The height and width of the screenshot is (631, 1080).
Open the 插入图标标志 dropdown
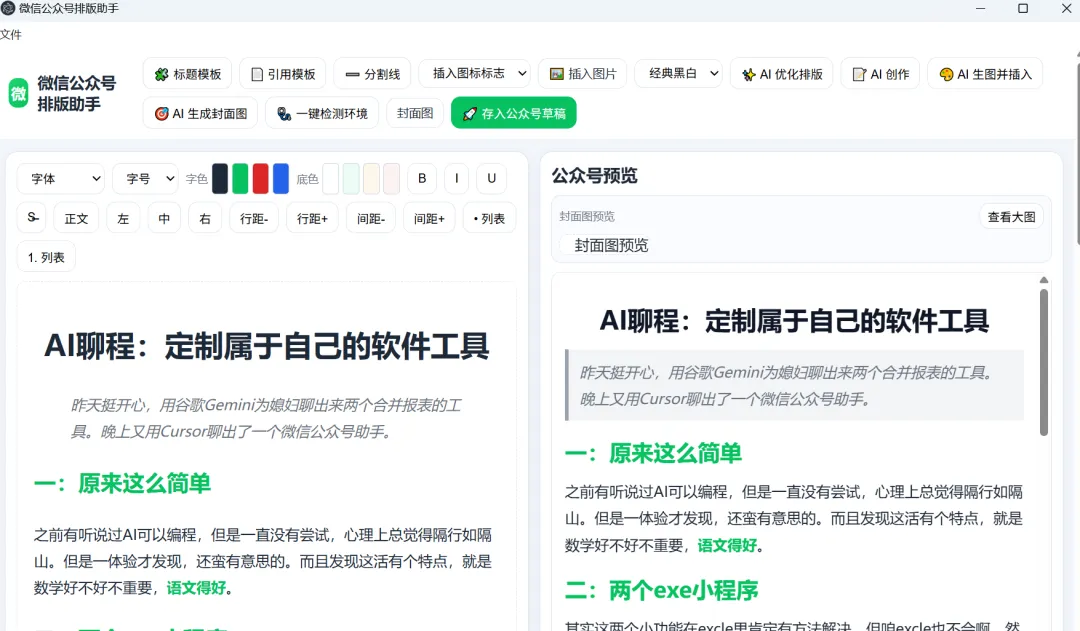click(475, 73)
